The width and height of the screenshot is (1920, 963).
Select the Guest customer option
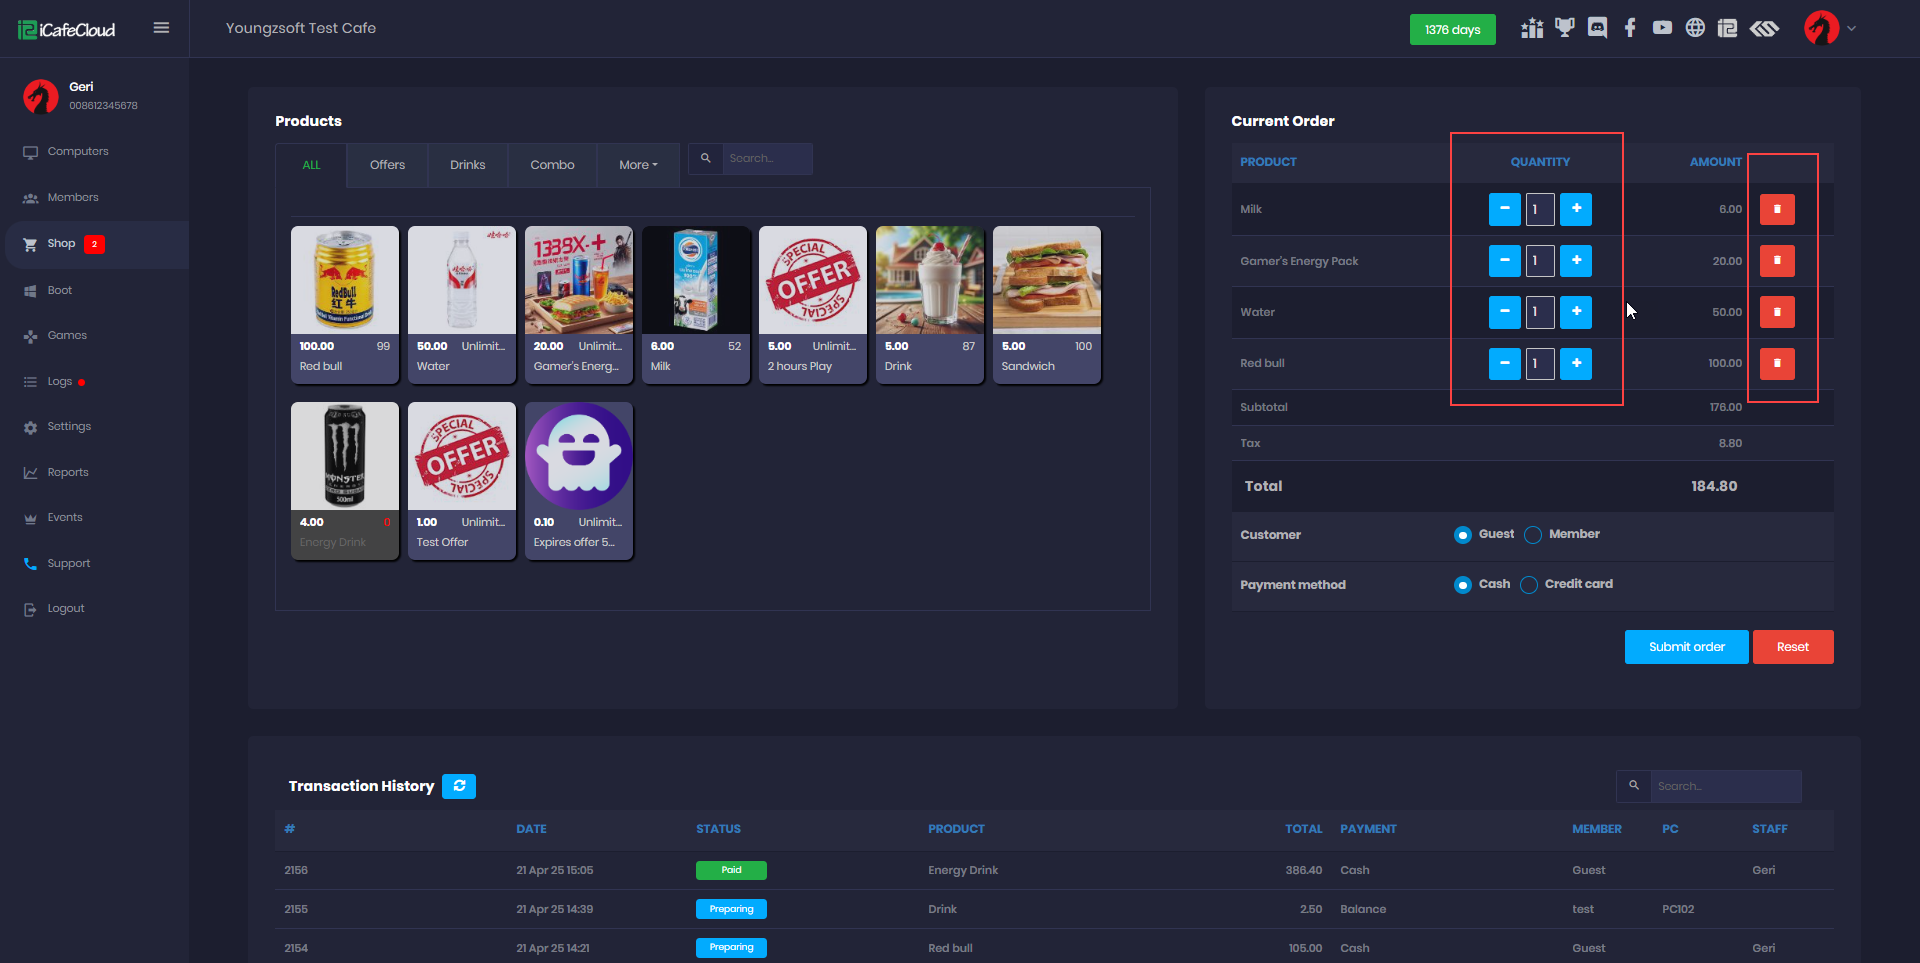tap(1463, 535)
